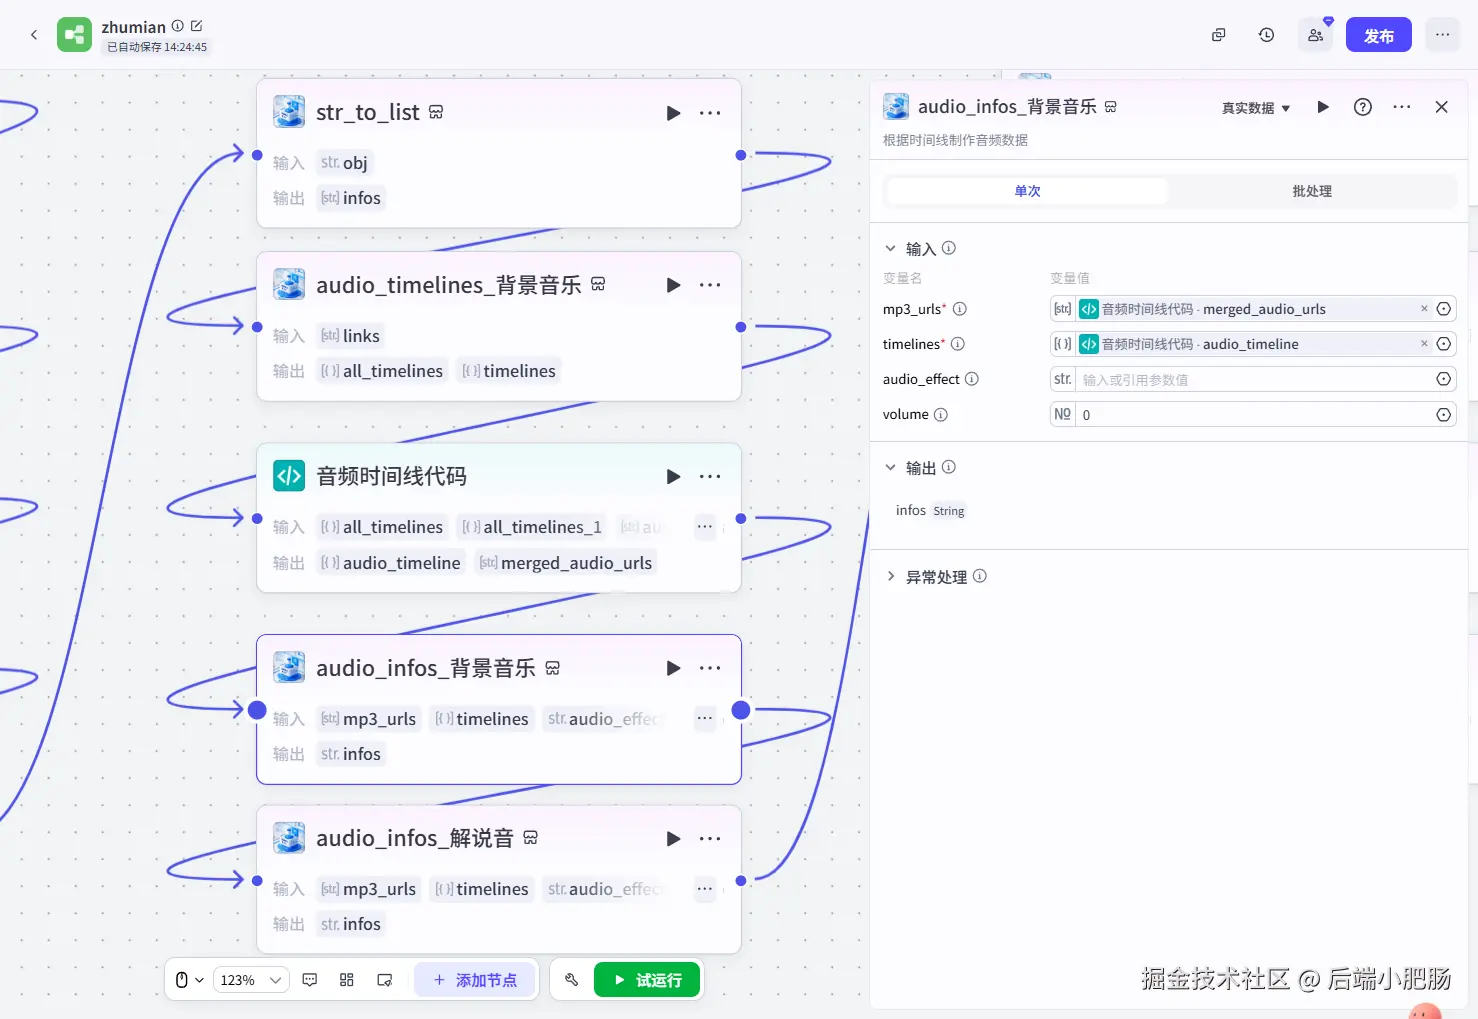Click the audio_infos_解说音 node plugin icon
This screenshot has height=1019, width=1478.
[289, 838]
